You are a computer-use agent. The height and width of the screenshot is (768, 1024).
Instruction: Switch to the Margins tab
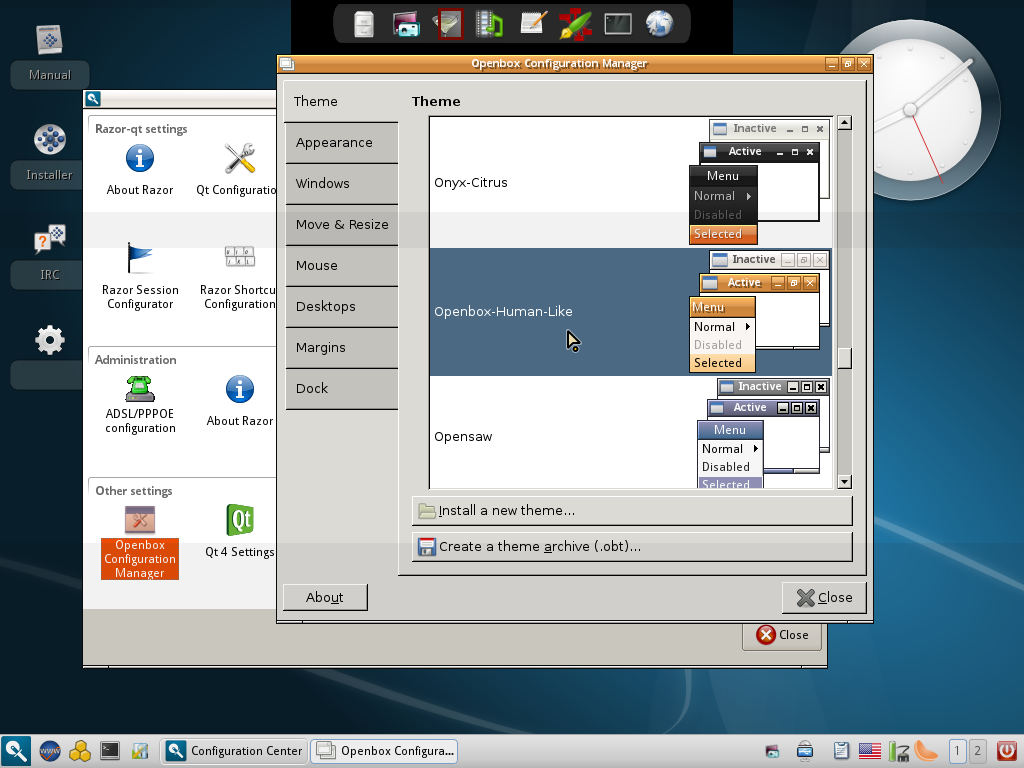[x=341, y=347]
